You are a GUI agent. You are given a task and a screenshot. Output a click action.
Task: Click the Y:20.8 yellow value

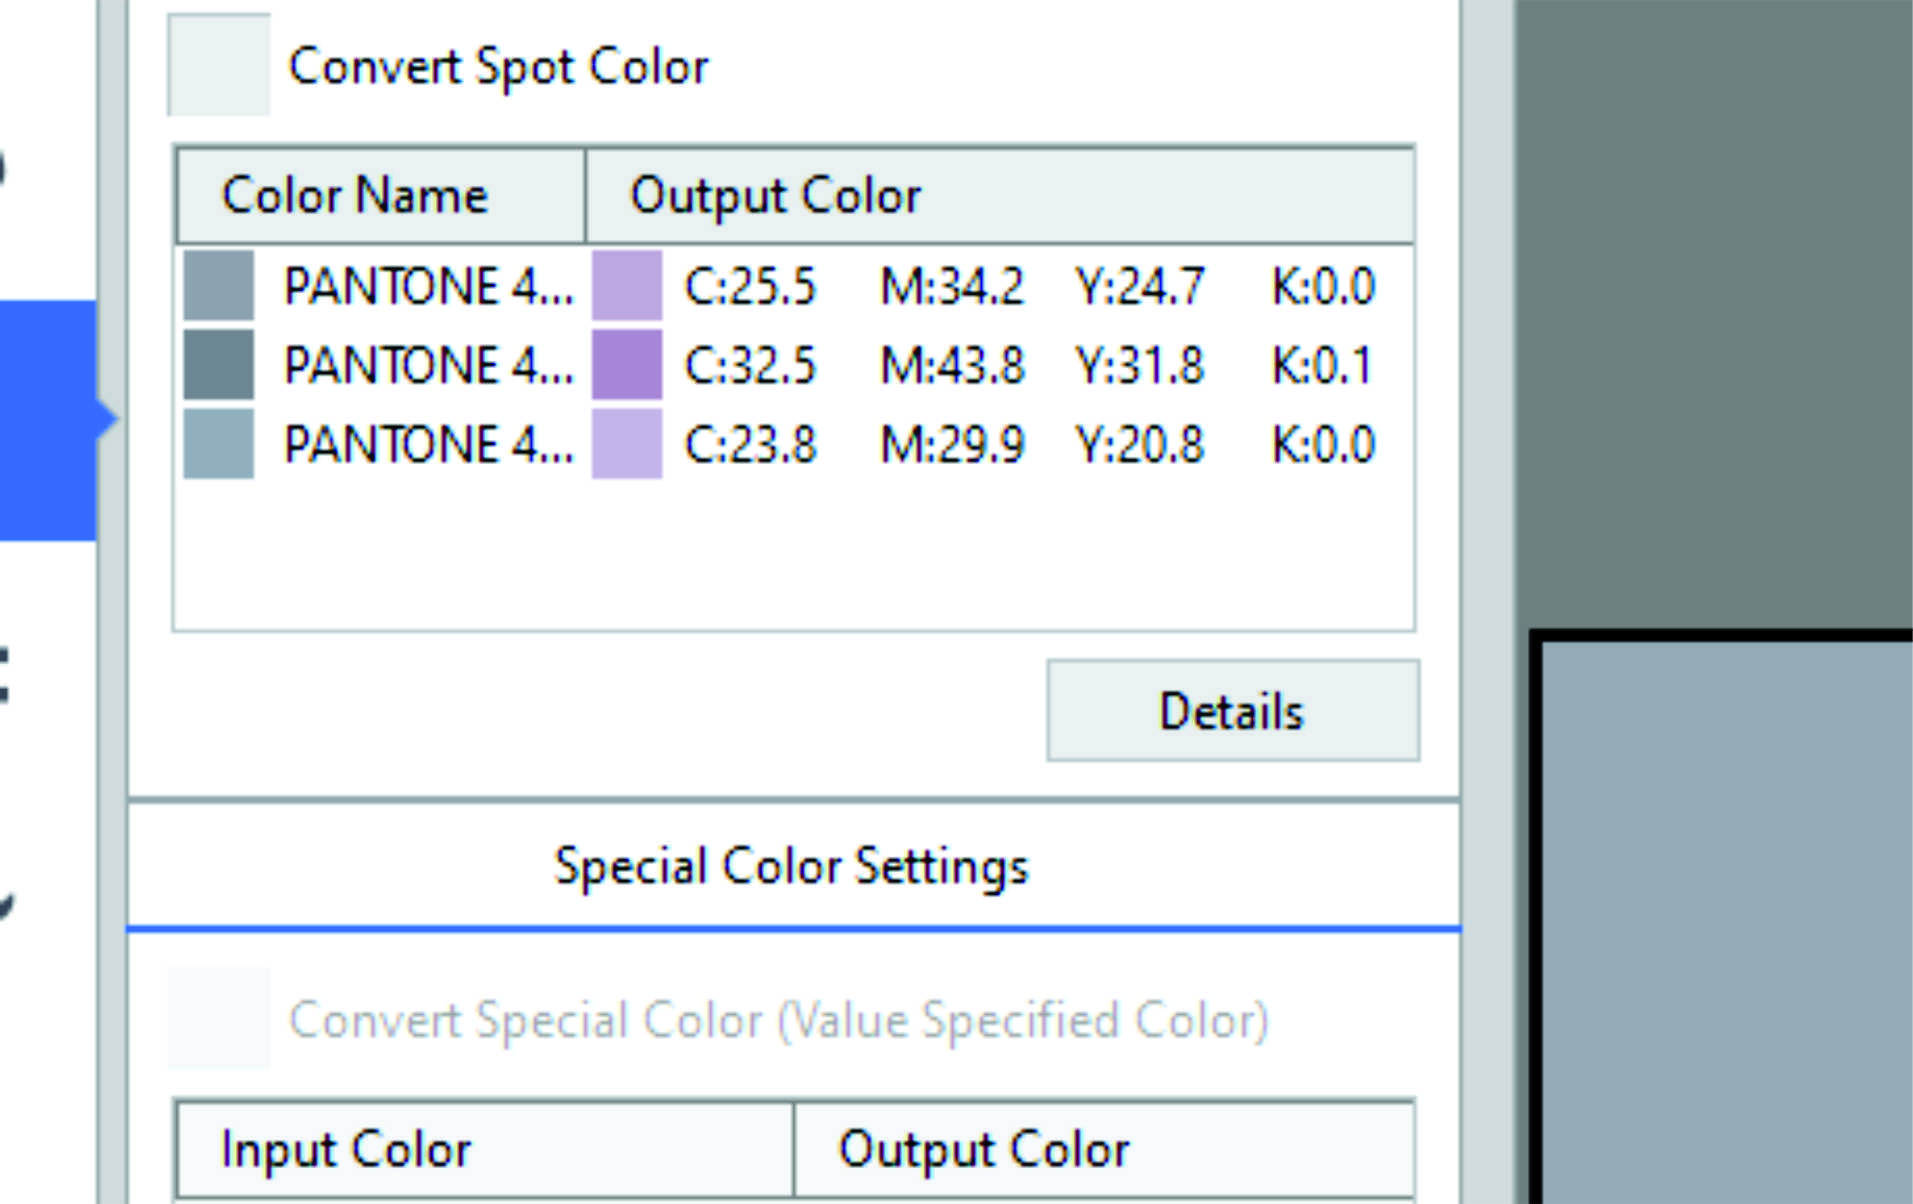1140,444
